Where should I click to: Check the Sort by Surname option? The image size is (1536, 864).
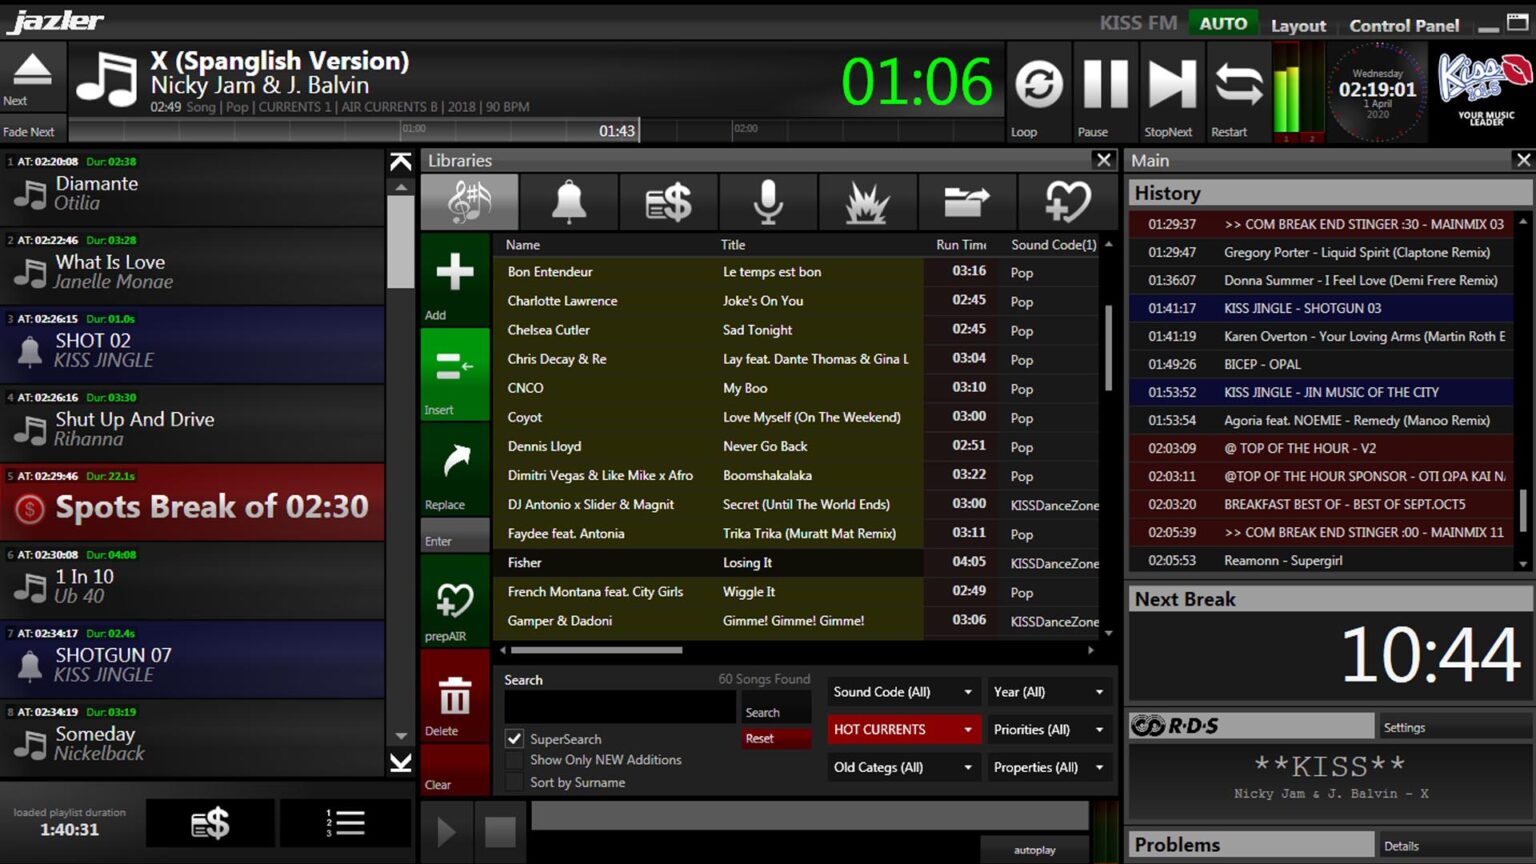514,782
